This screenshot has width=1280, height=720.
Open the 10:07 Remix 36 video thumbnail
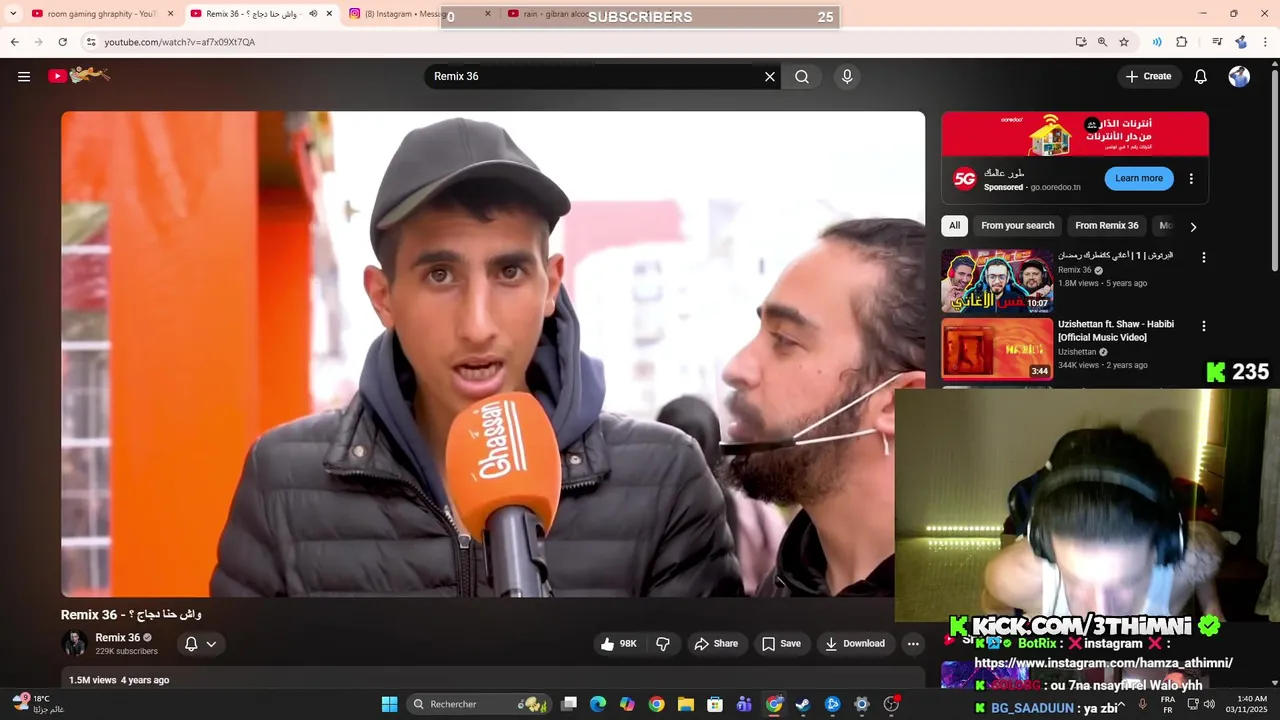(997, 281)
